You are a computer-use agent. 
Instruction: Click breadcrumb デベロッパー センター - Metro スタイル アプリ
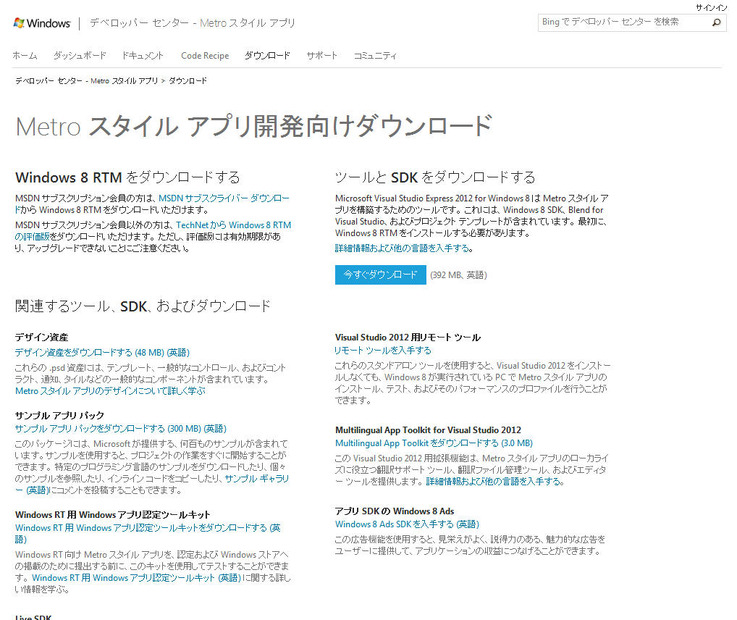86,81
